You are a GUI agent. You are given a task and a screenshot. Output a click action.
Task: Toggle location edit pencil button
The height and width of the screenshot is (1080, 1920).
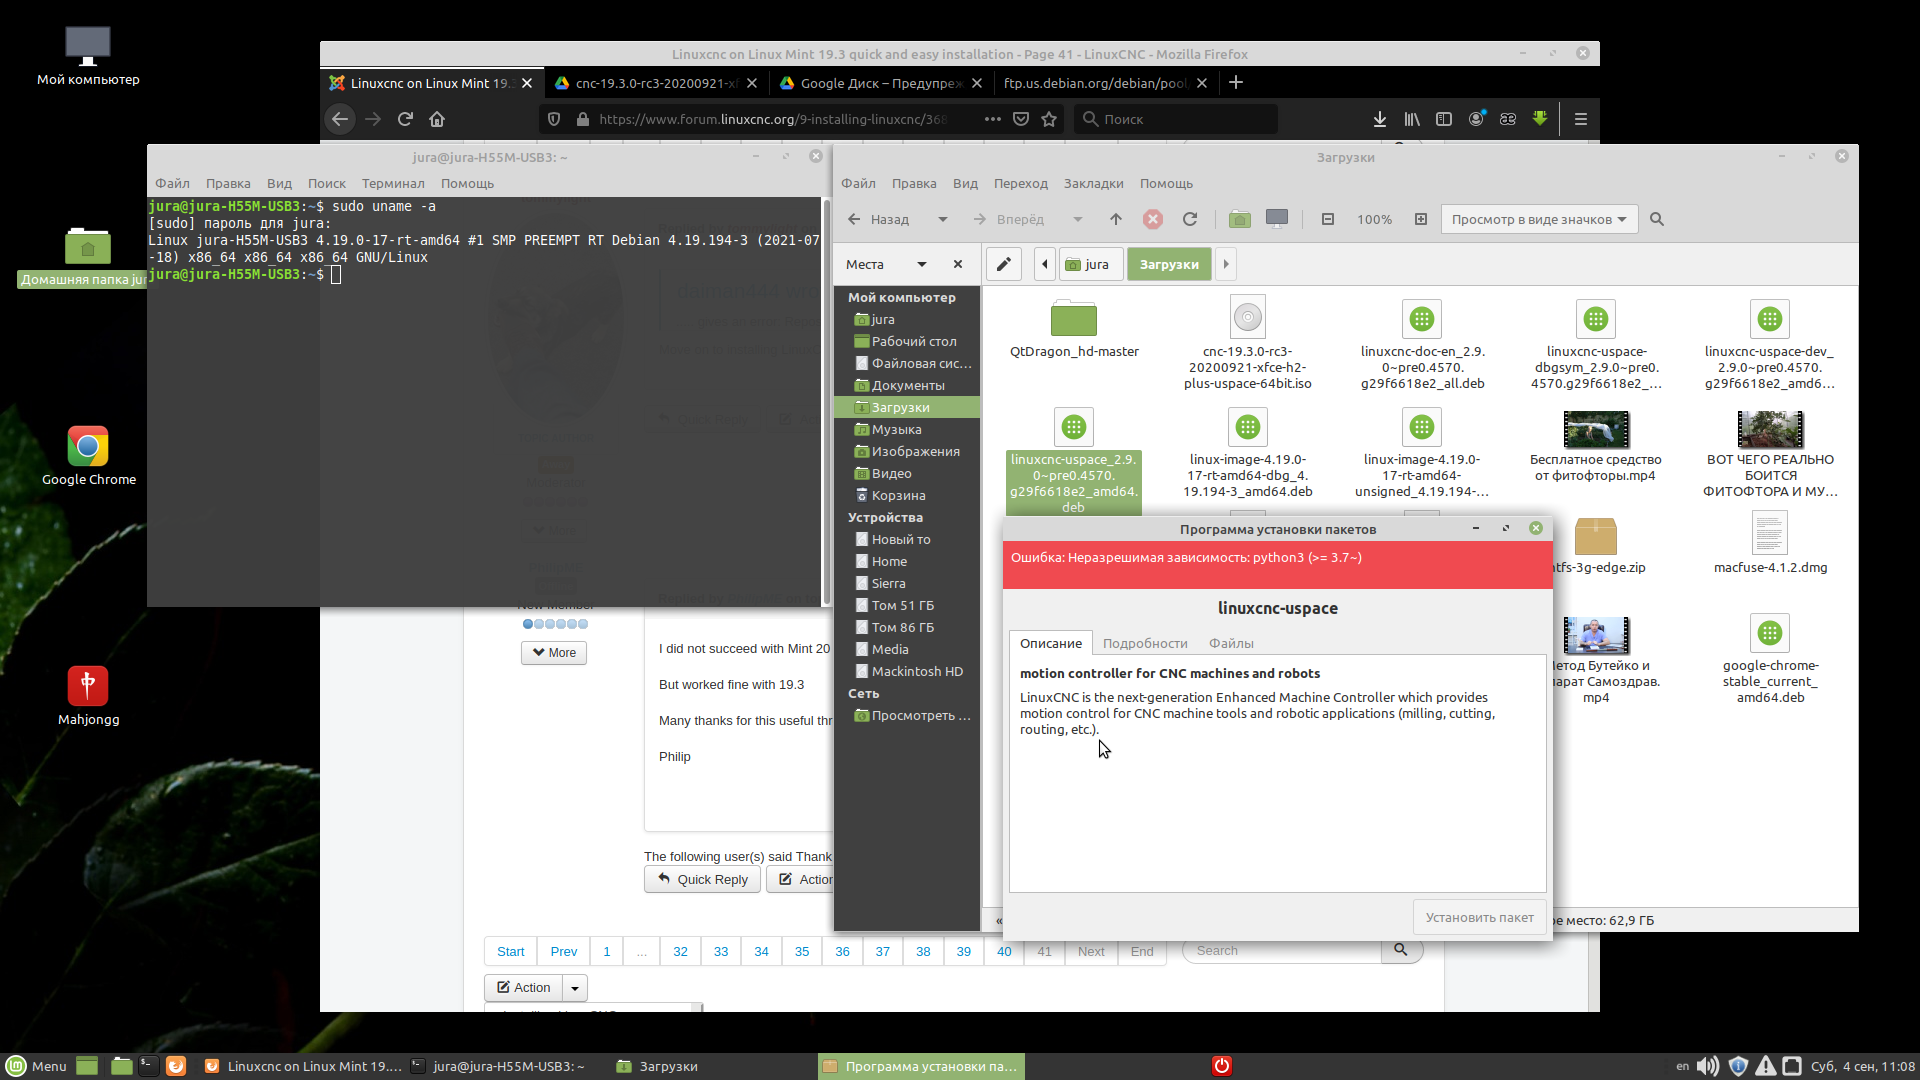(1004, 264)
